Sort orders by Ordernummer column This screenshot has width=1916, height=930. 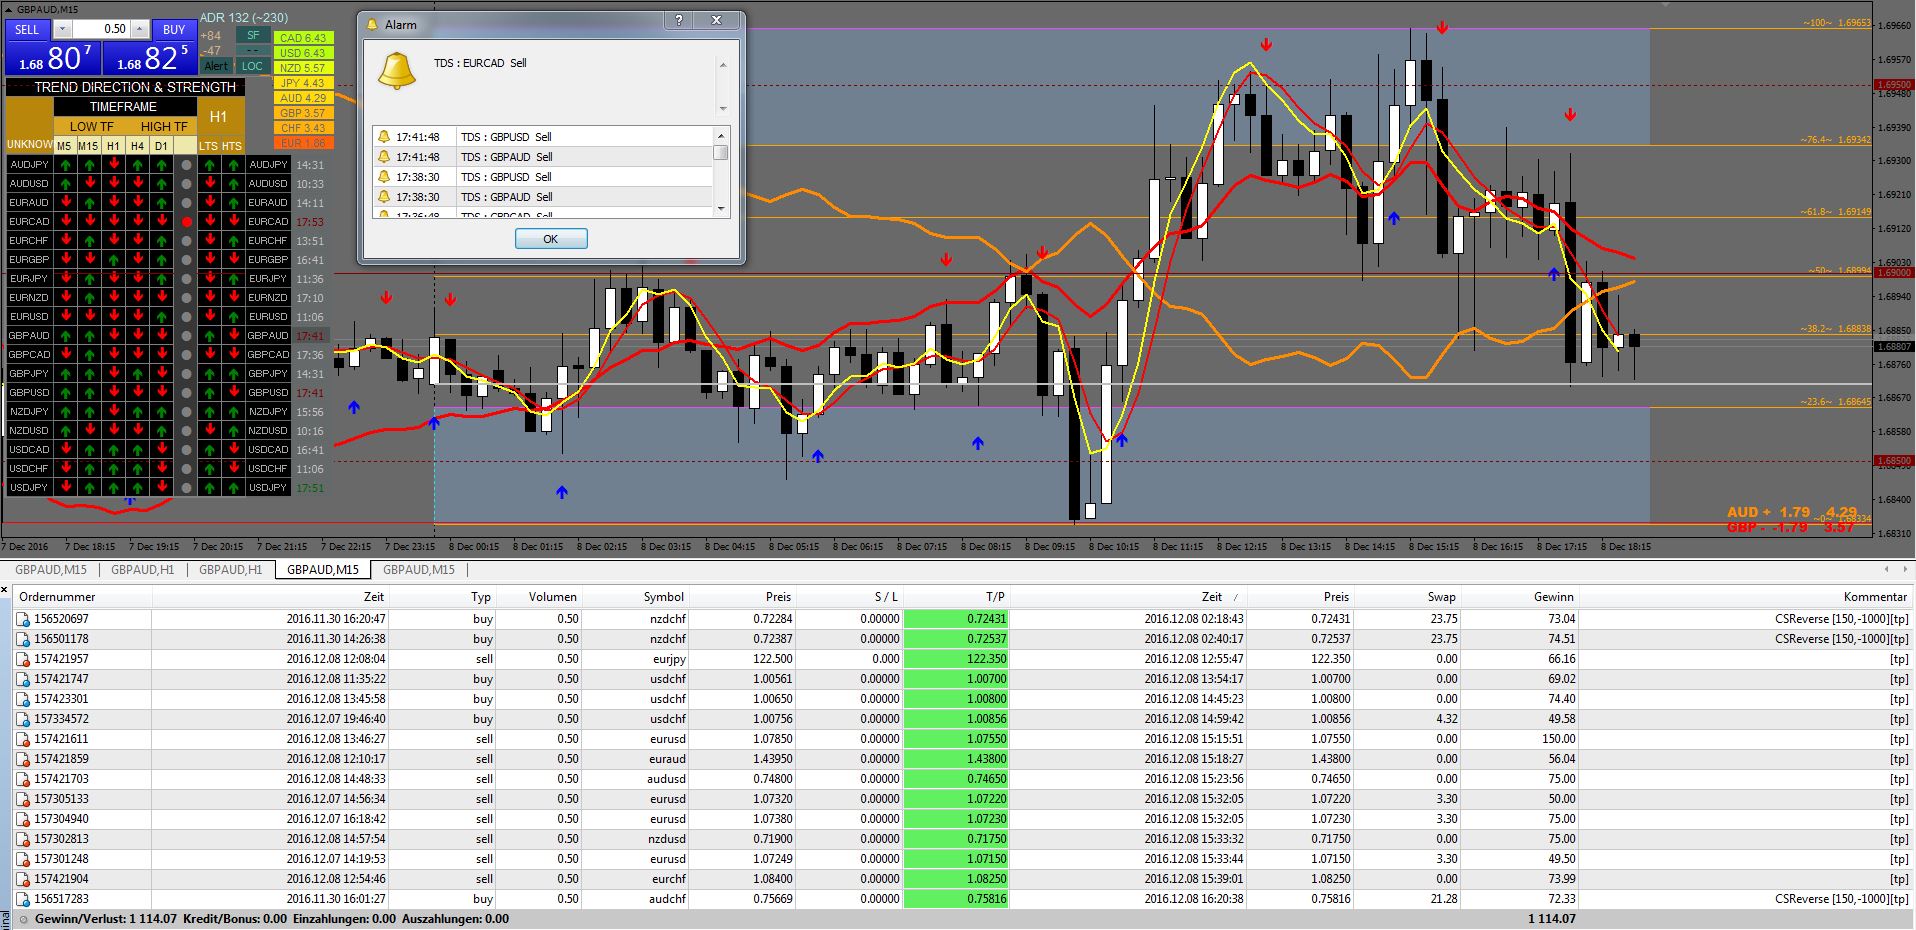pyautogui.click(x=82, y=597)
